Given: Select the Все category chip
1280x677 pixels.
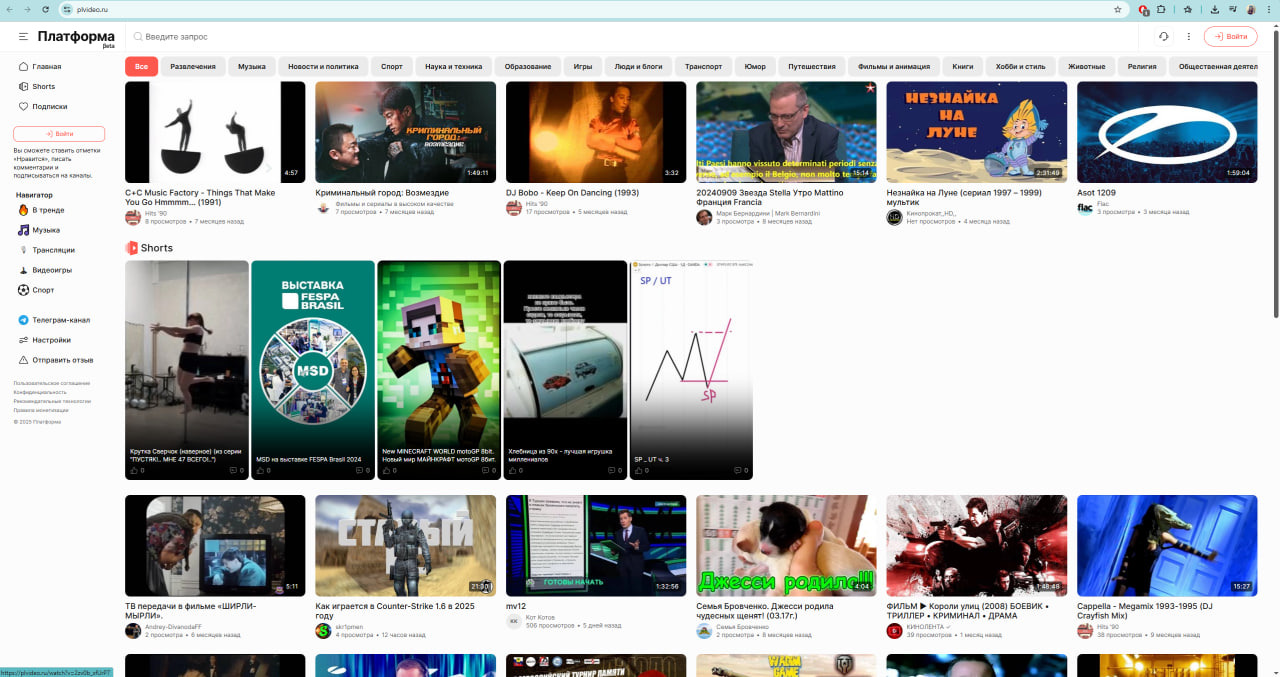Looking at the screenshot, I should 141,67.
